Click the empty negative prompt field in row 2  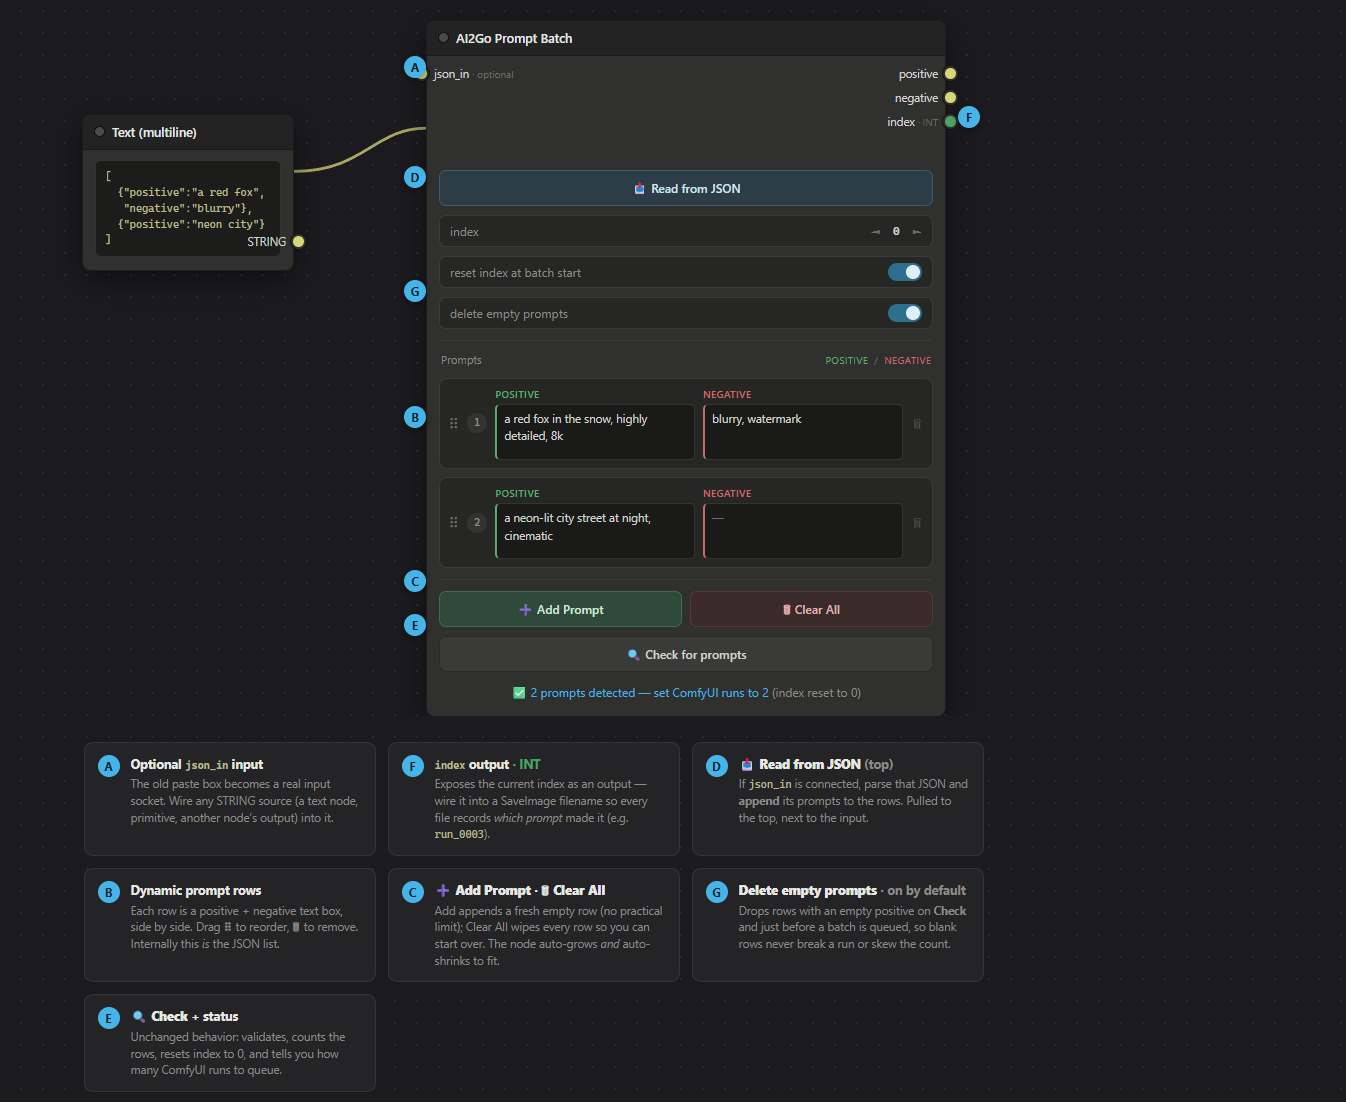(x=803, y=531)
